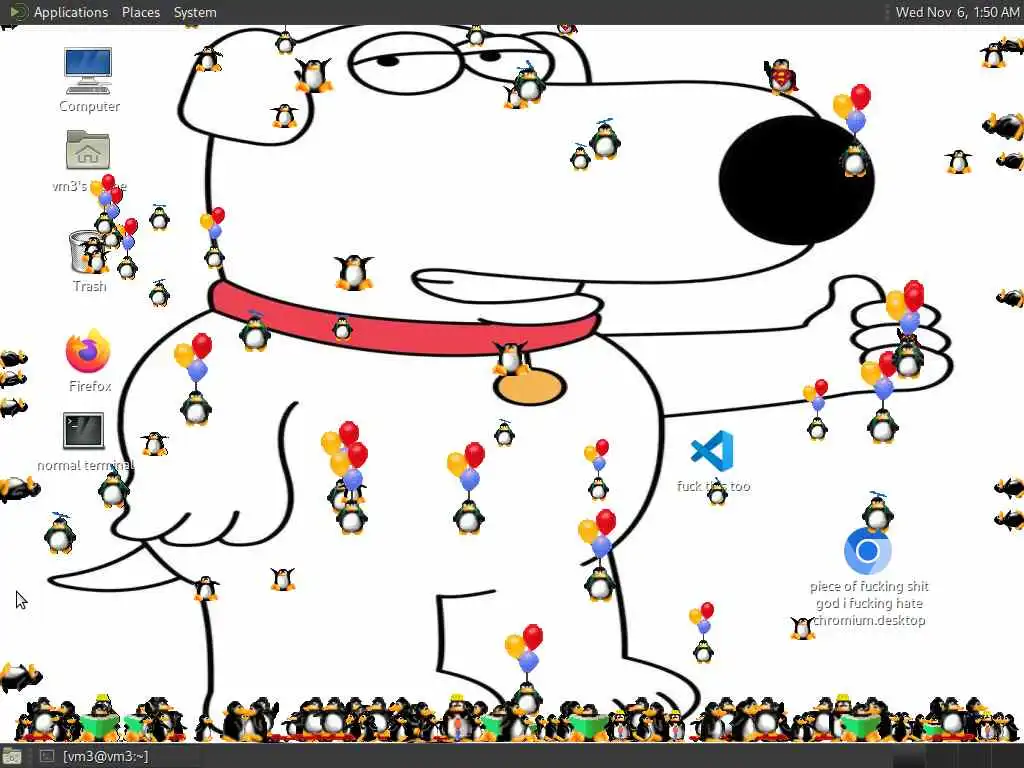Launch Firefox from the desktop
This screenshot has height=768, width=1024.
click(88, 351)
